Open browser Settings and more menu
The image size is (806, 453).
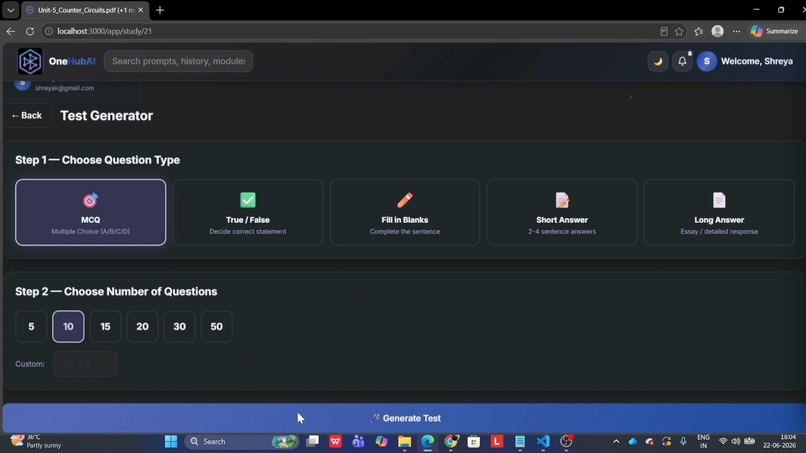click(x=737, y=31)
